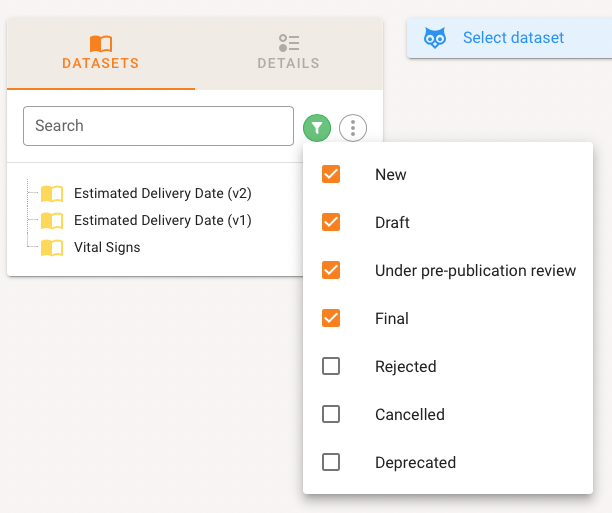
Task: Tick the Deprecated status checkbox
Action: tap(331, 462)
